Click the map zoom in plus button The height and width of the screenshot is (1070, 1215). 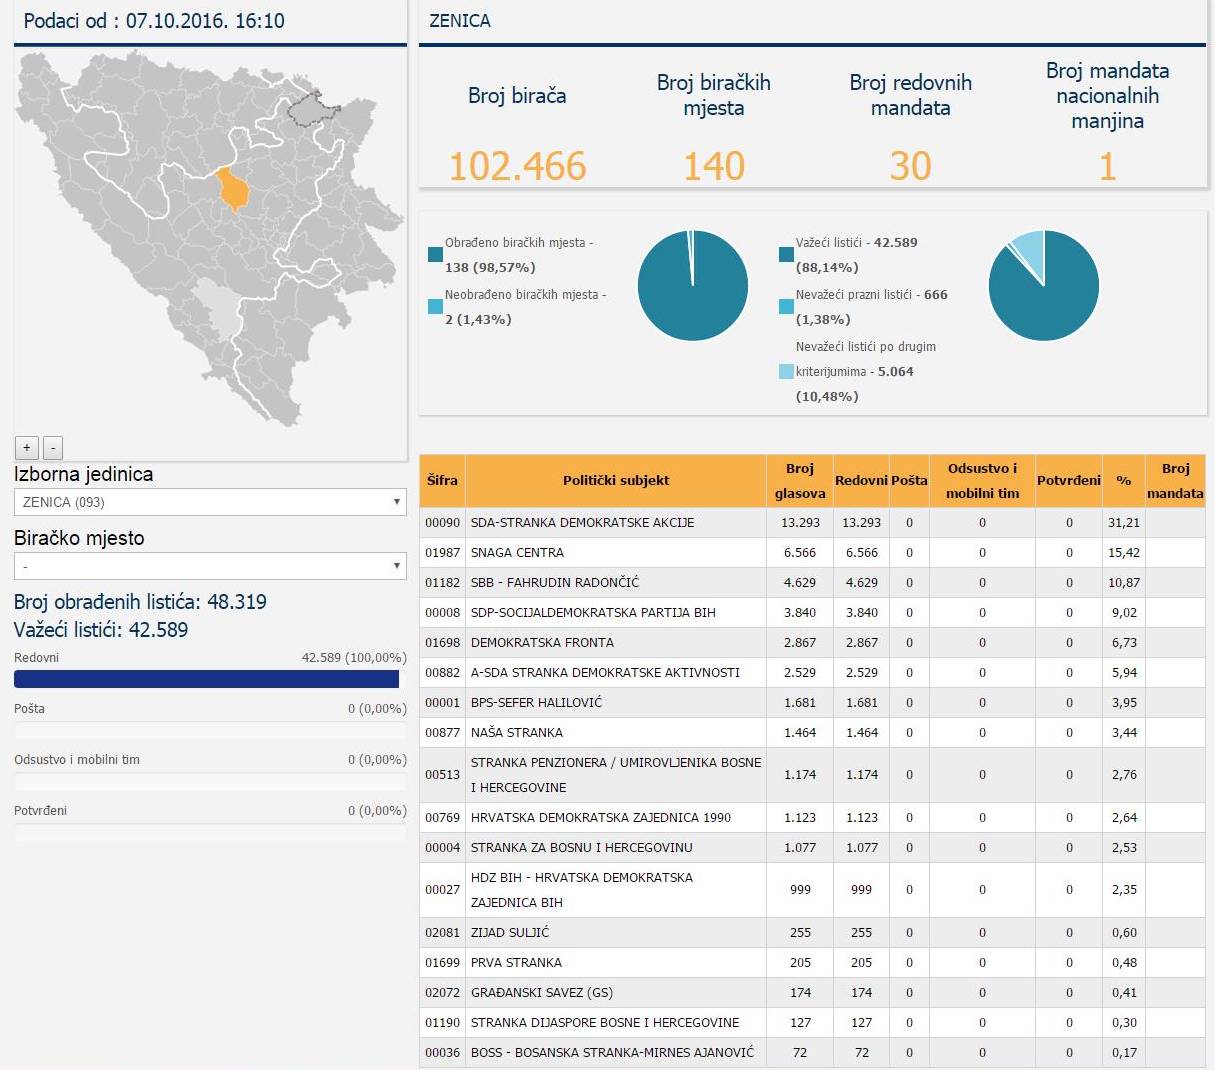[27, 447]
